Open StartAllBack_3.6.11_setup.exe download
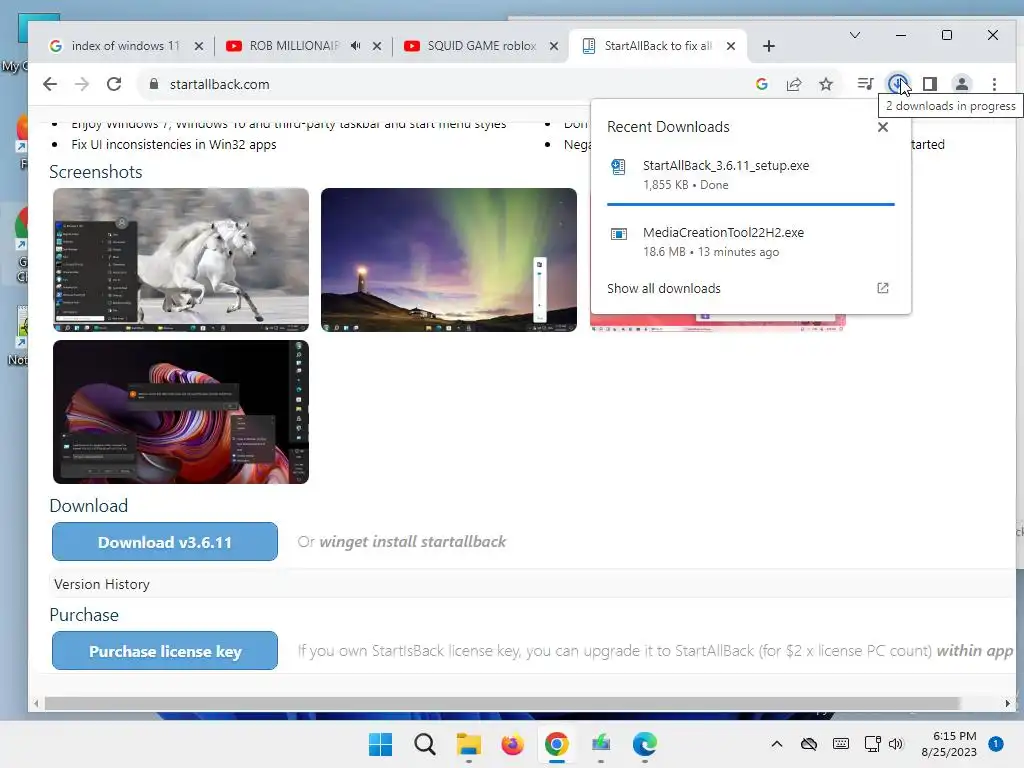This screenshot has width=1024, height=768. 750,174
